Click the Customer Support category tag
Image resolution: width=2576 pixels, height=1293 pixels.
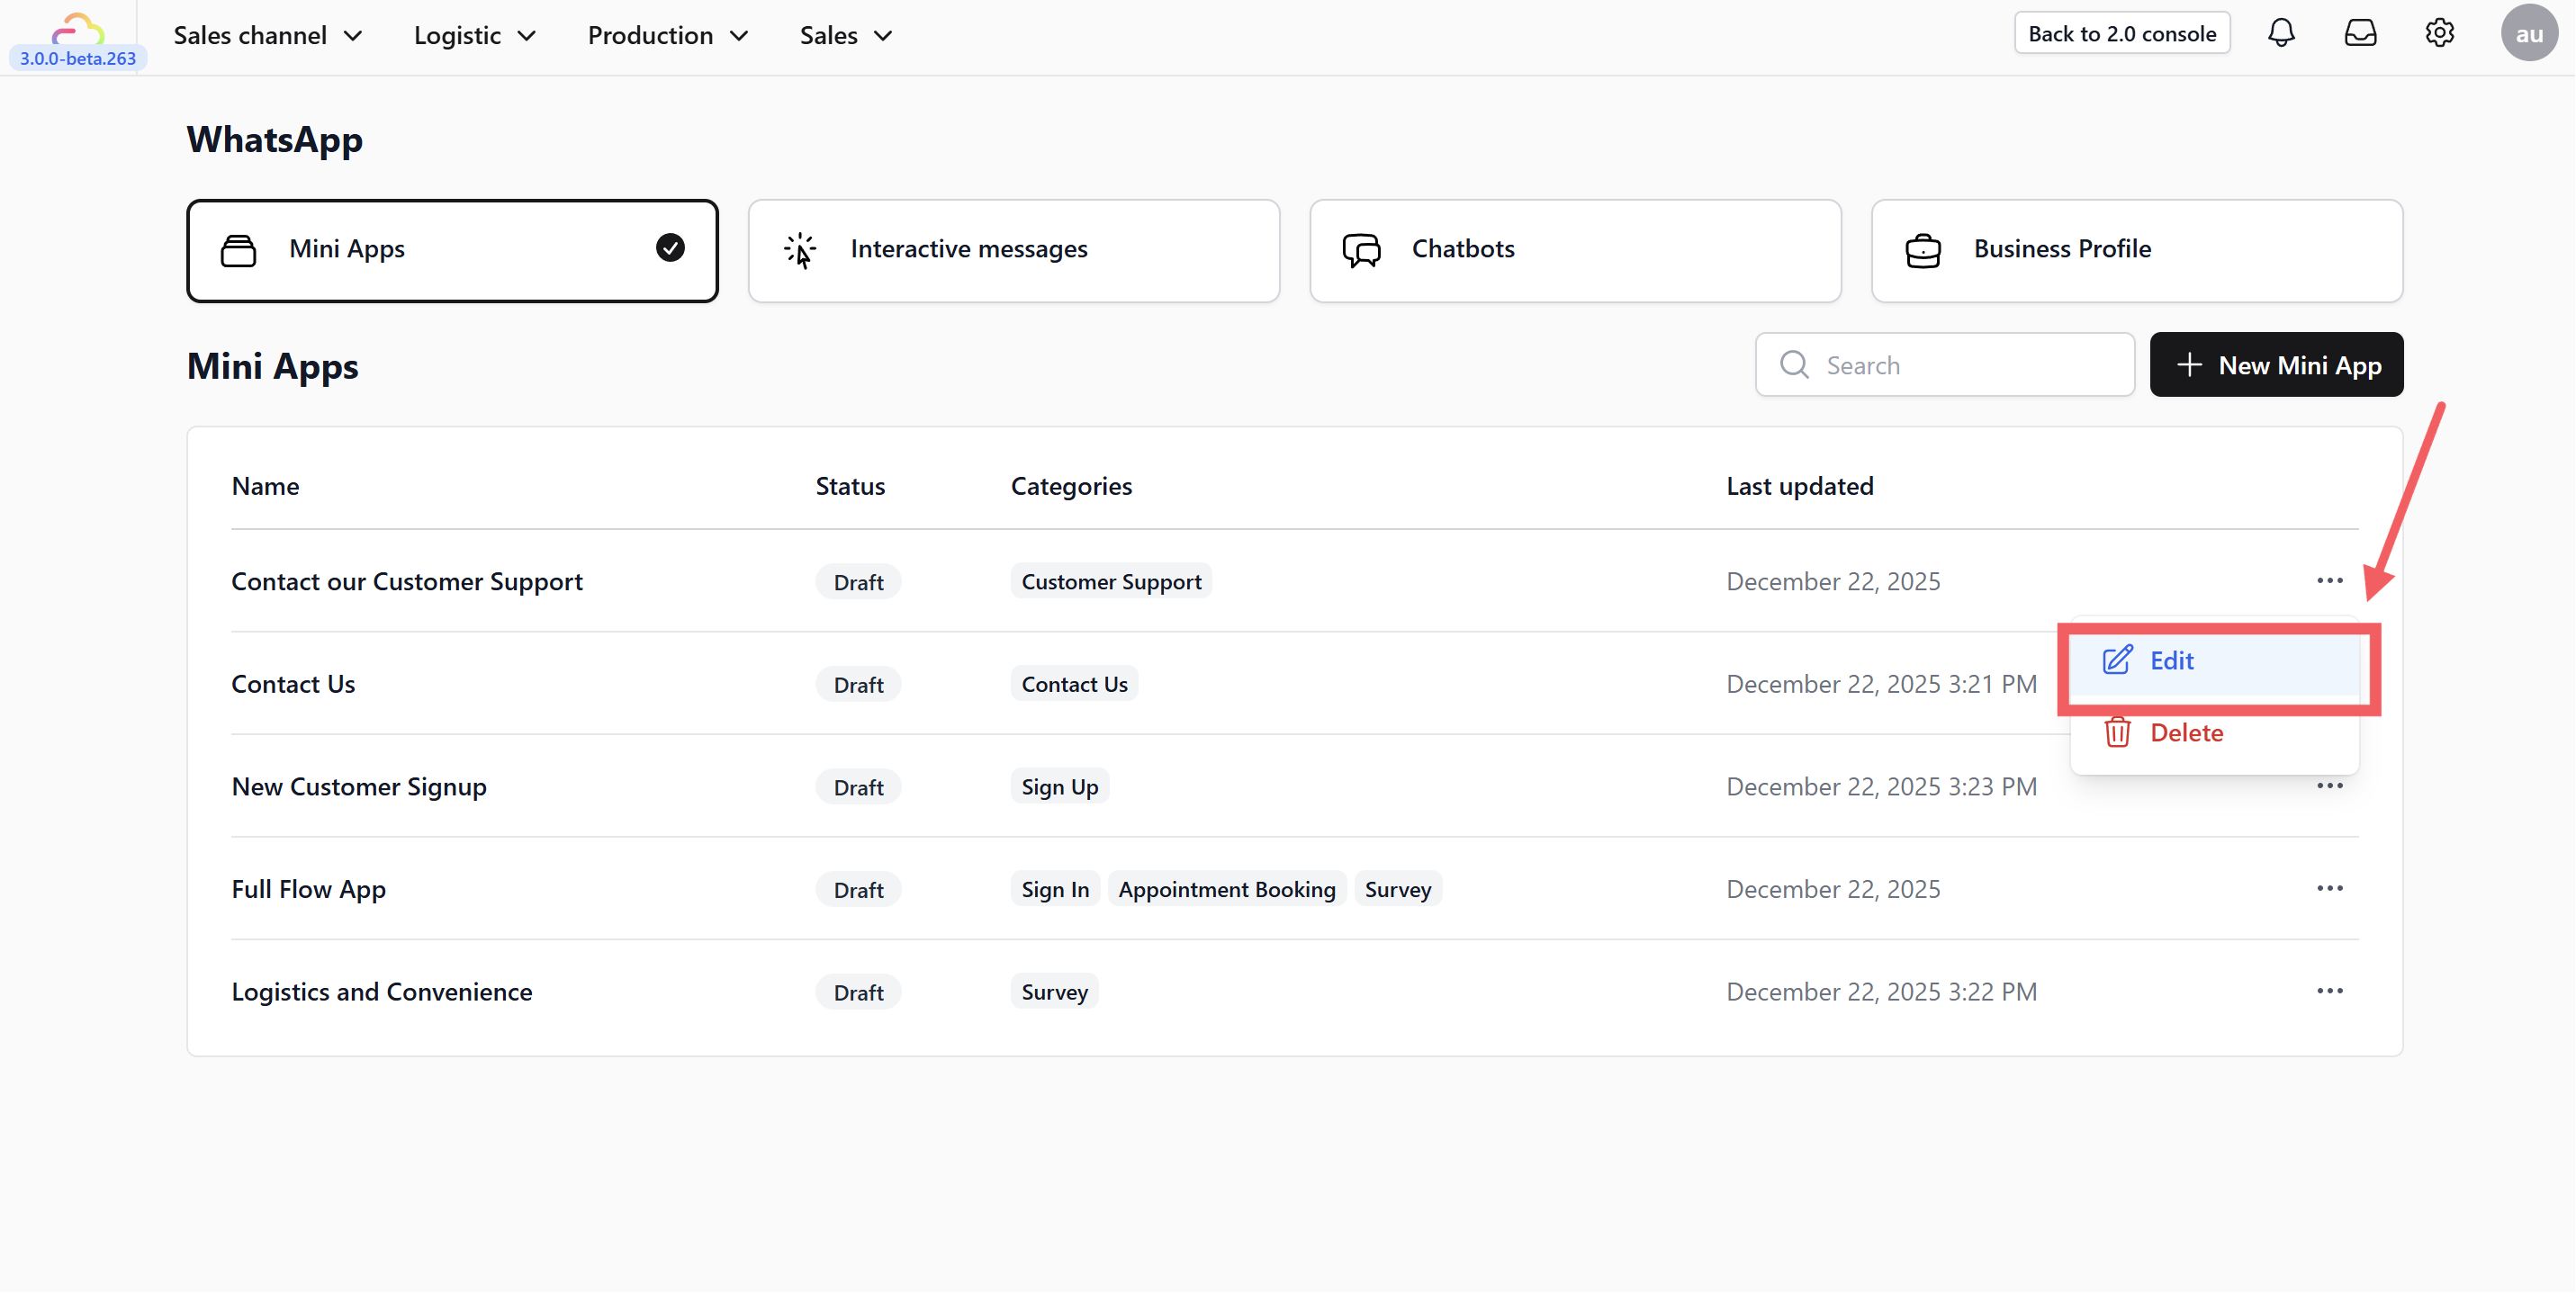[1111, 581]
